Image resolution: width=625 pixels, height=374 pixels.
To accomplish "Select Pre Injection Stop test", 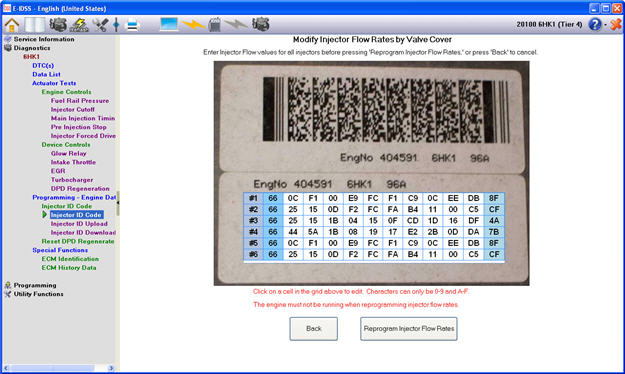I will (79, 127).
